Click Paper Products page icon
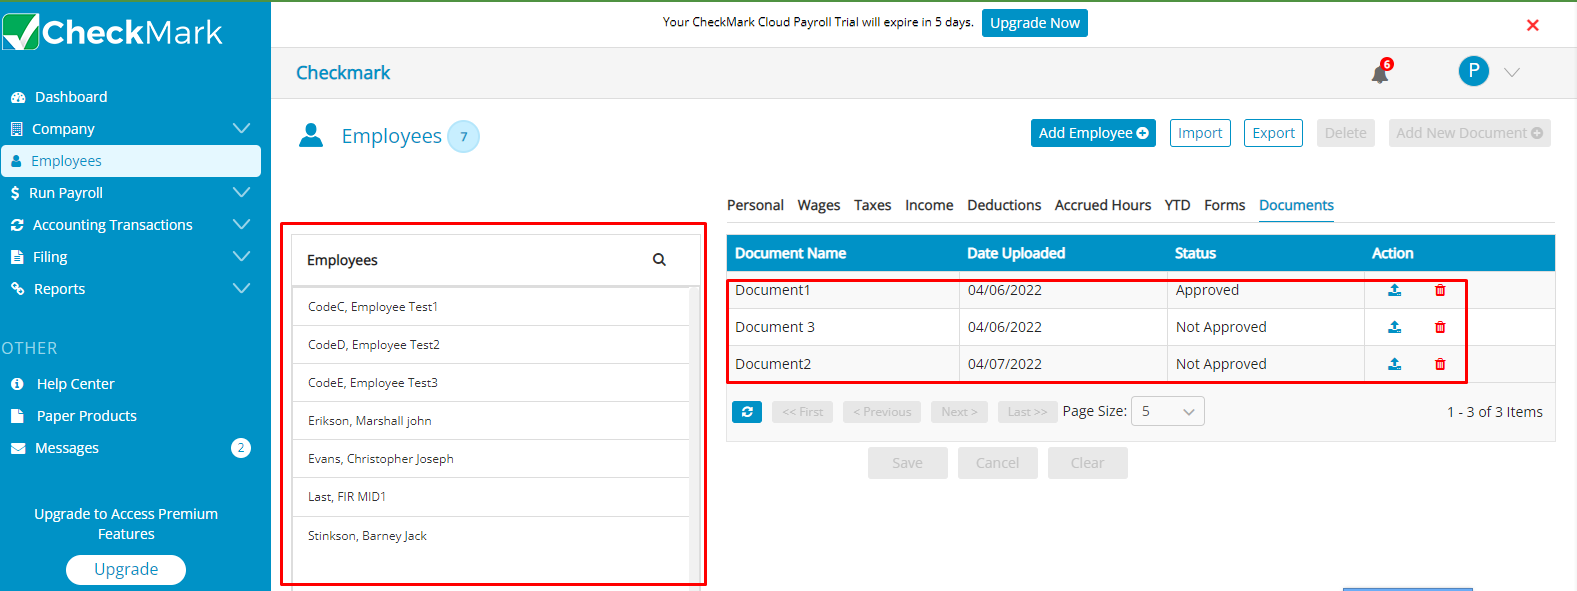The width and height of the screenshot is (1577, 591). tap(17, 416)
